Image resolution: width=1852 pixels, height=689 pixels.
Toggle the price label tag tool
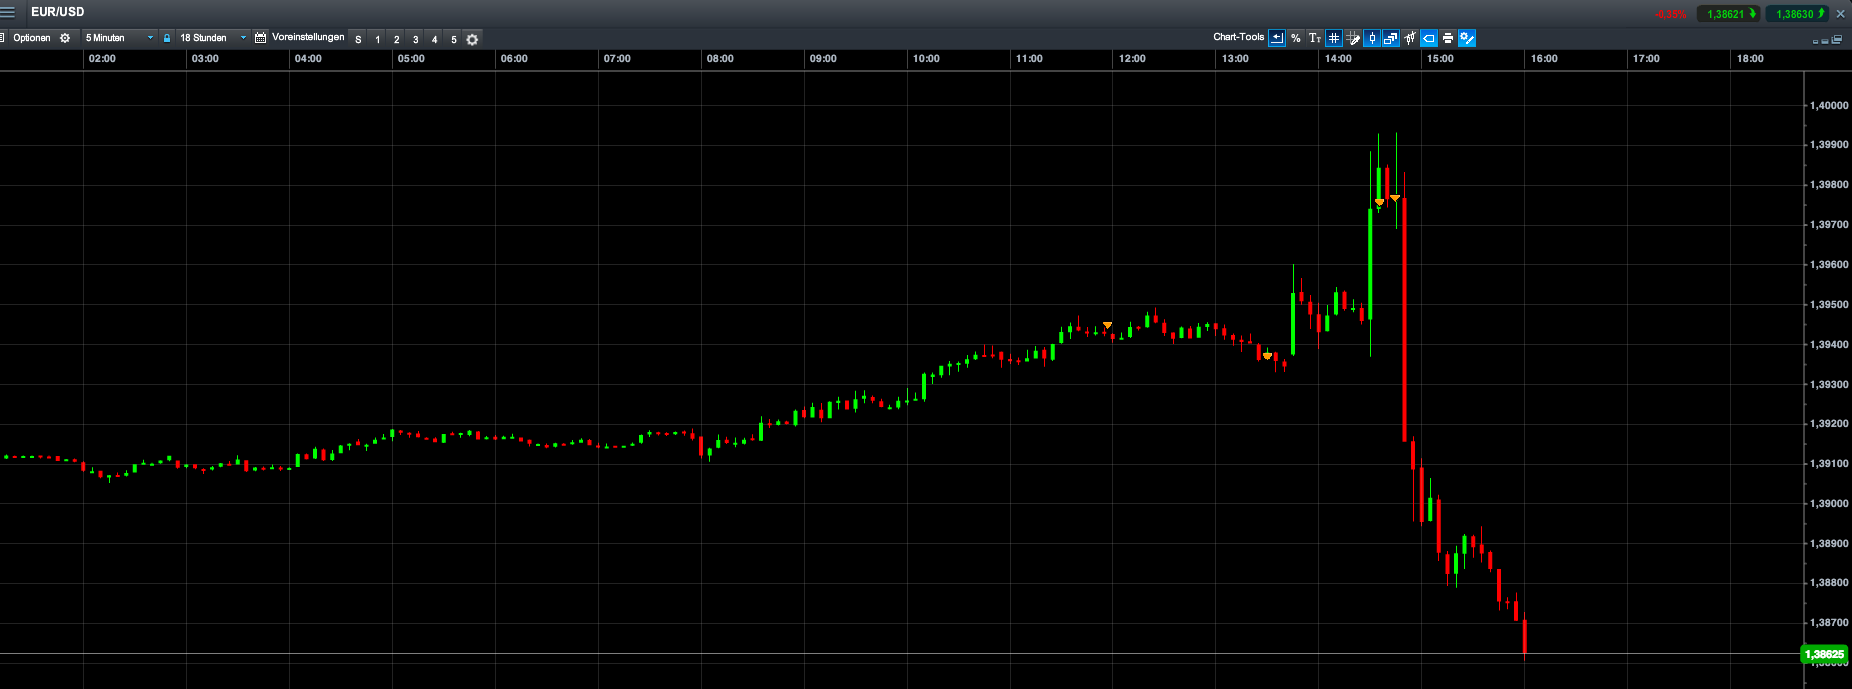(x=1429, y=38)
